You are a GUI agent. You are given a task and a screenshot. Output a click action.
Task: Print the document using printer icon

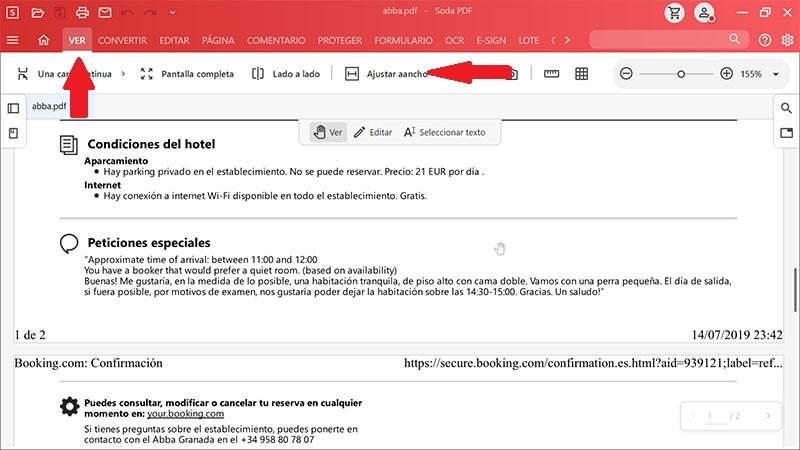pyautogui.click(x=82, y=13)
